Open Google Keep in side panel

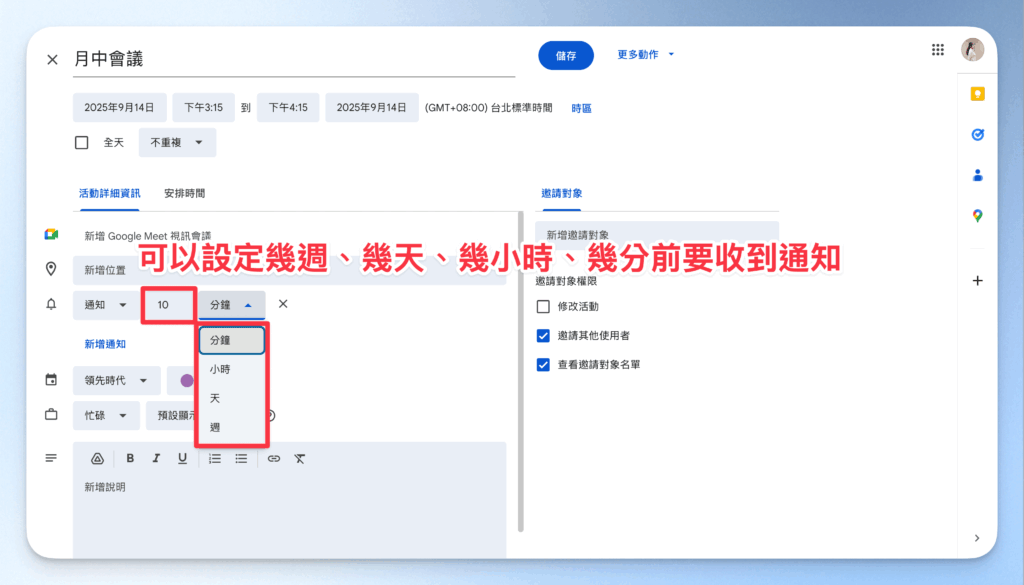tap(977, 94)
